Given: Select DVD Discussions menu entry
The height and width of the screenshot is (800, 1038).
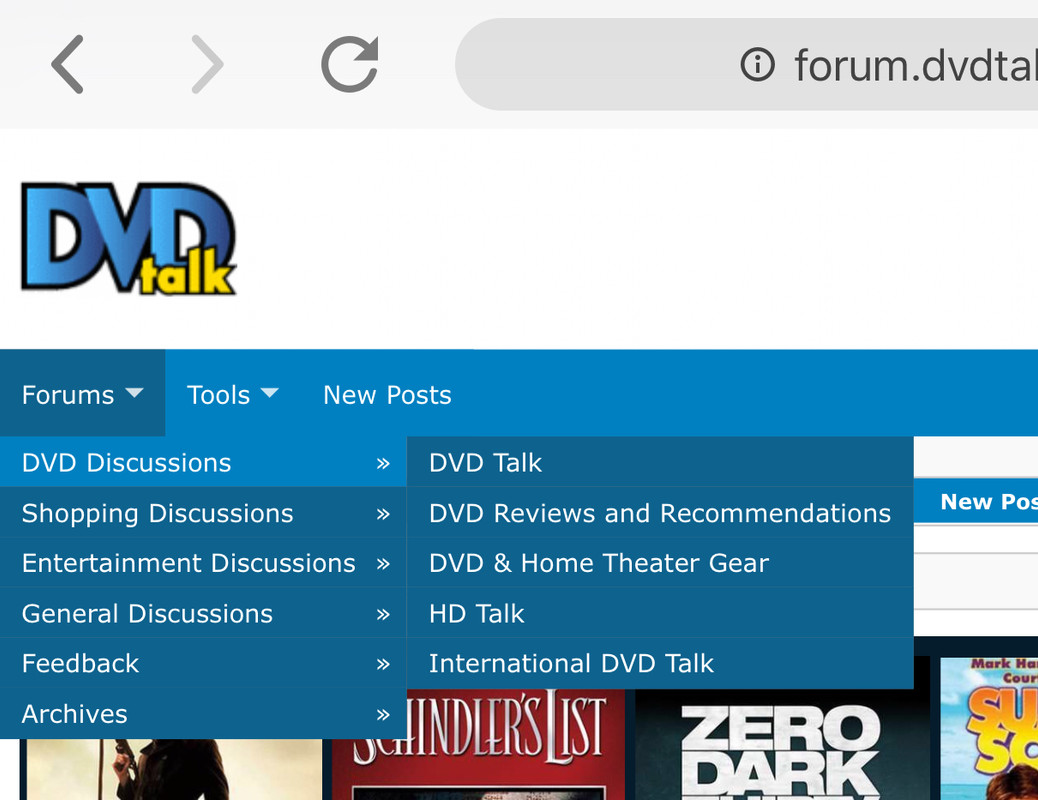Looking at the screenshot, I should pos(203,462).
